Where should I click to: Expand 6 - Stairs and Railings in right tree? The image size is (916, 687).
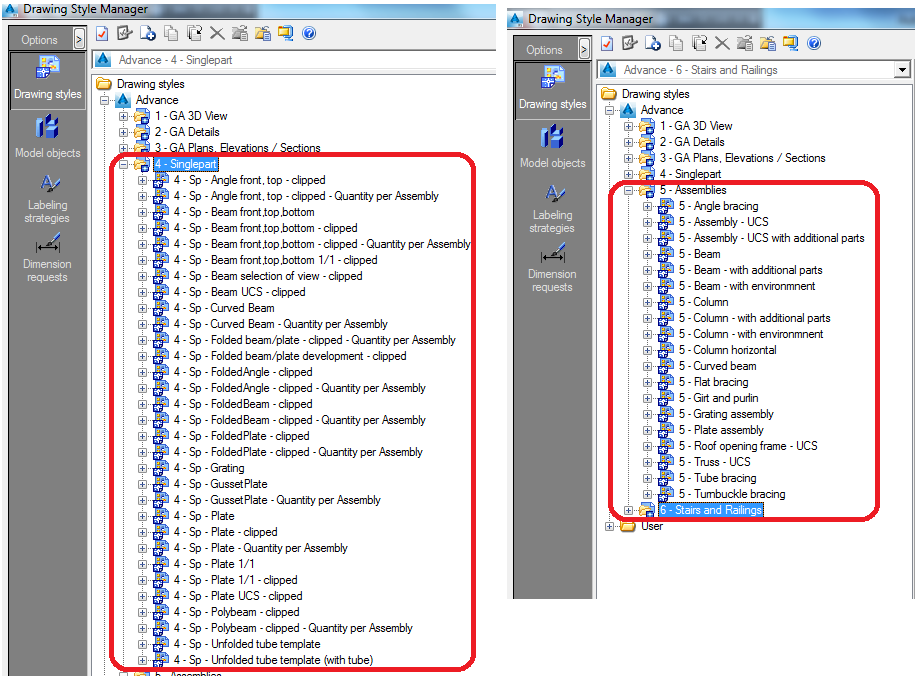coord(628,511)
